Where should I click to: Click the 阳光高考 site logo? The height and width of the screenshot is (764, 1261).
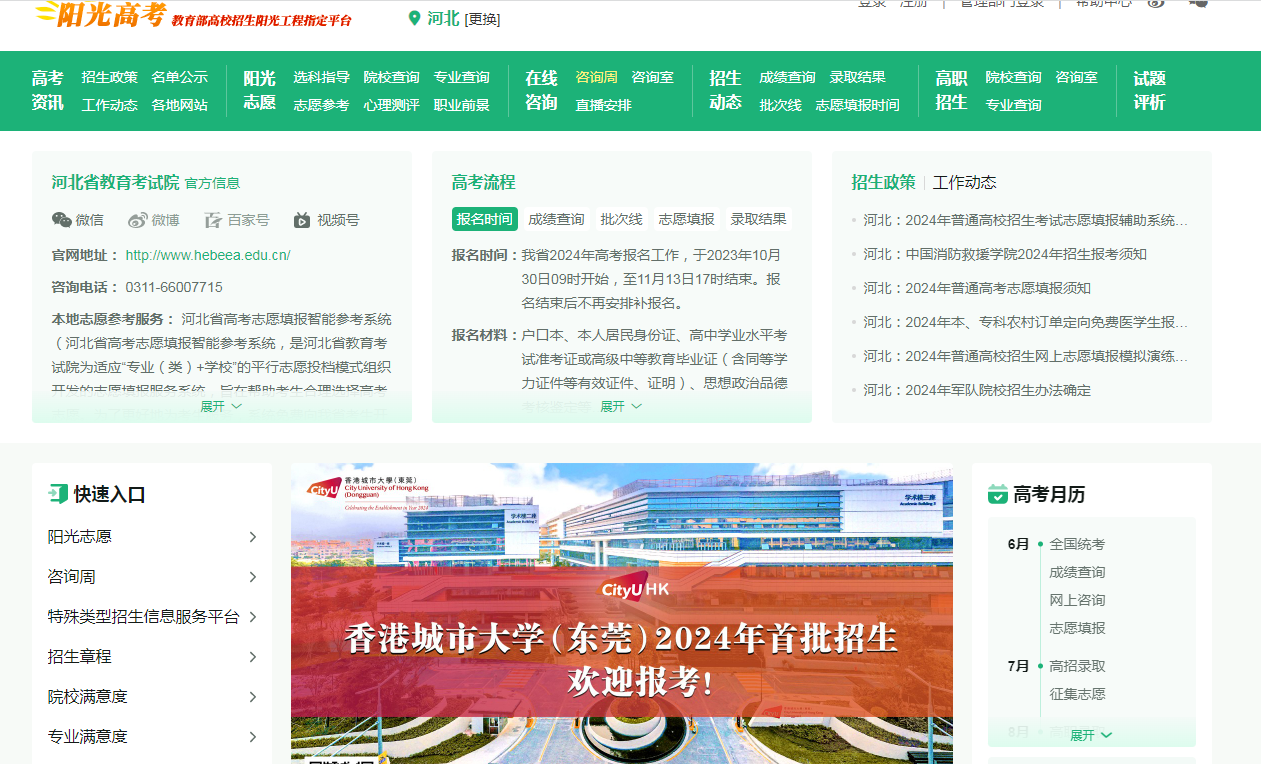point(100,15)
